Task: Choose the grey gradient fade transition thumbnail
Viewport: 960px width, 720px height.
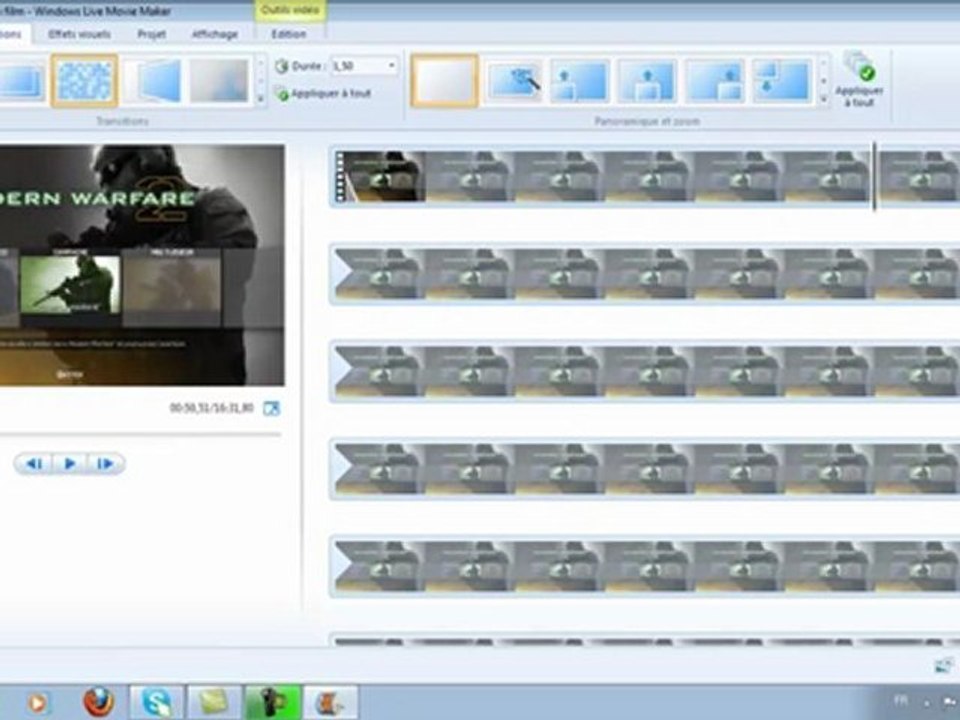Action: 219,80
